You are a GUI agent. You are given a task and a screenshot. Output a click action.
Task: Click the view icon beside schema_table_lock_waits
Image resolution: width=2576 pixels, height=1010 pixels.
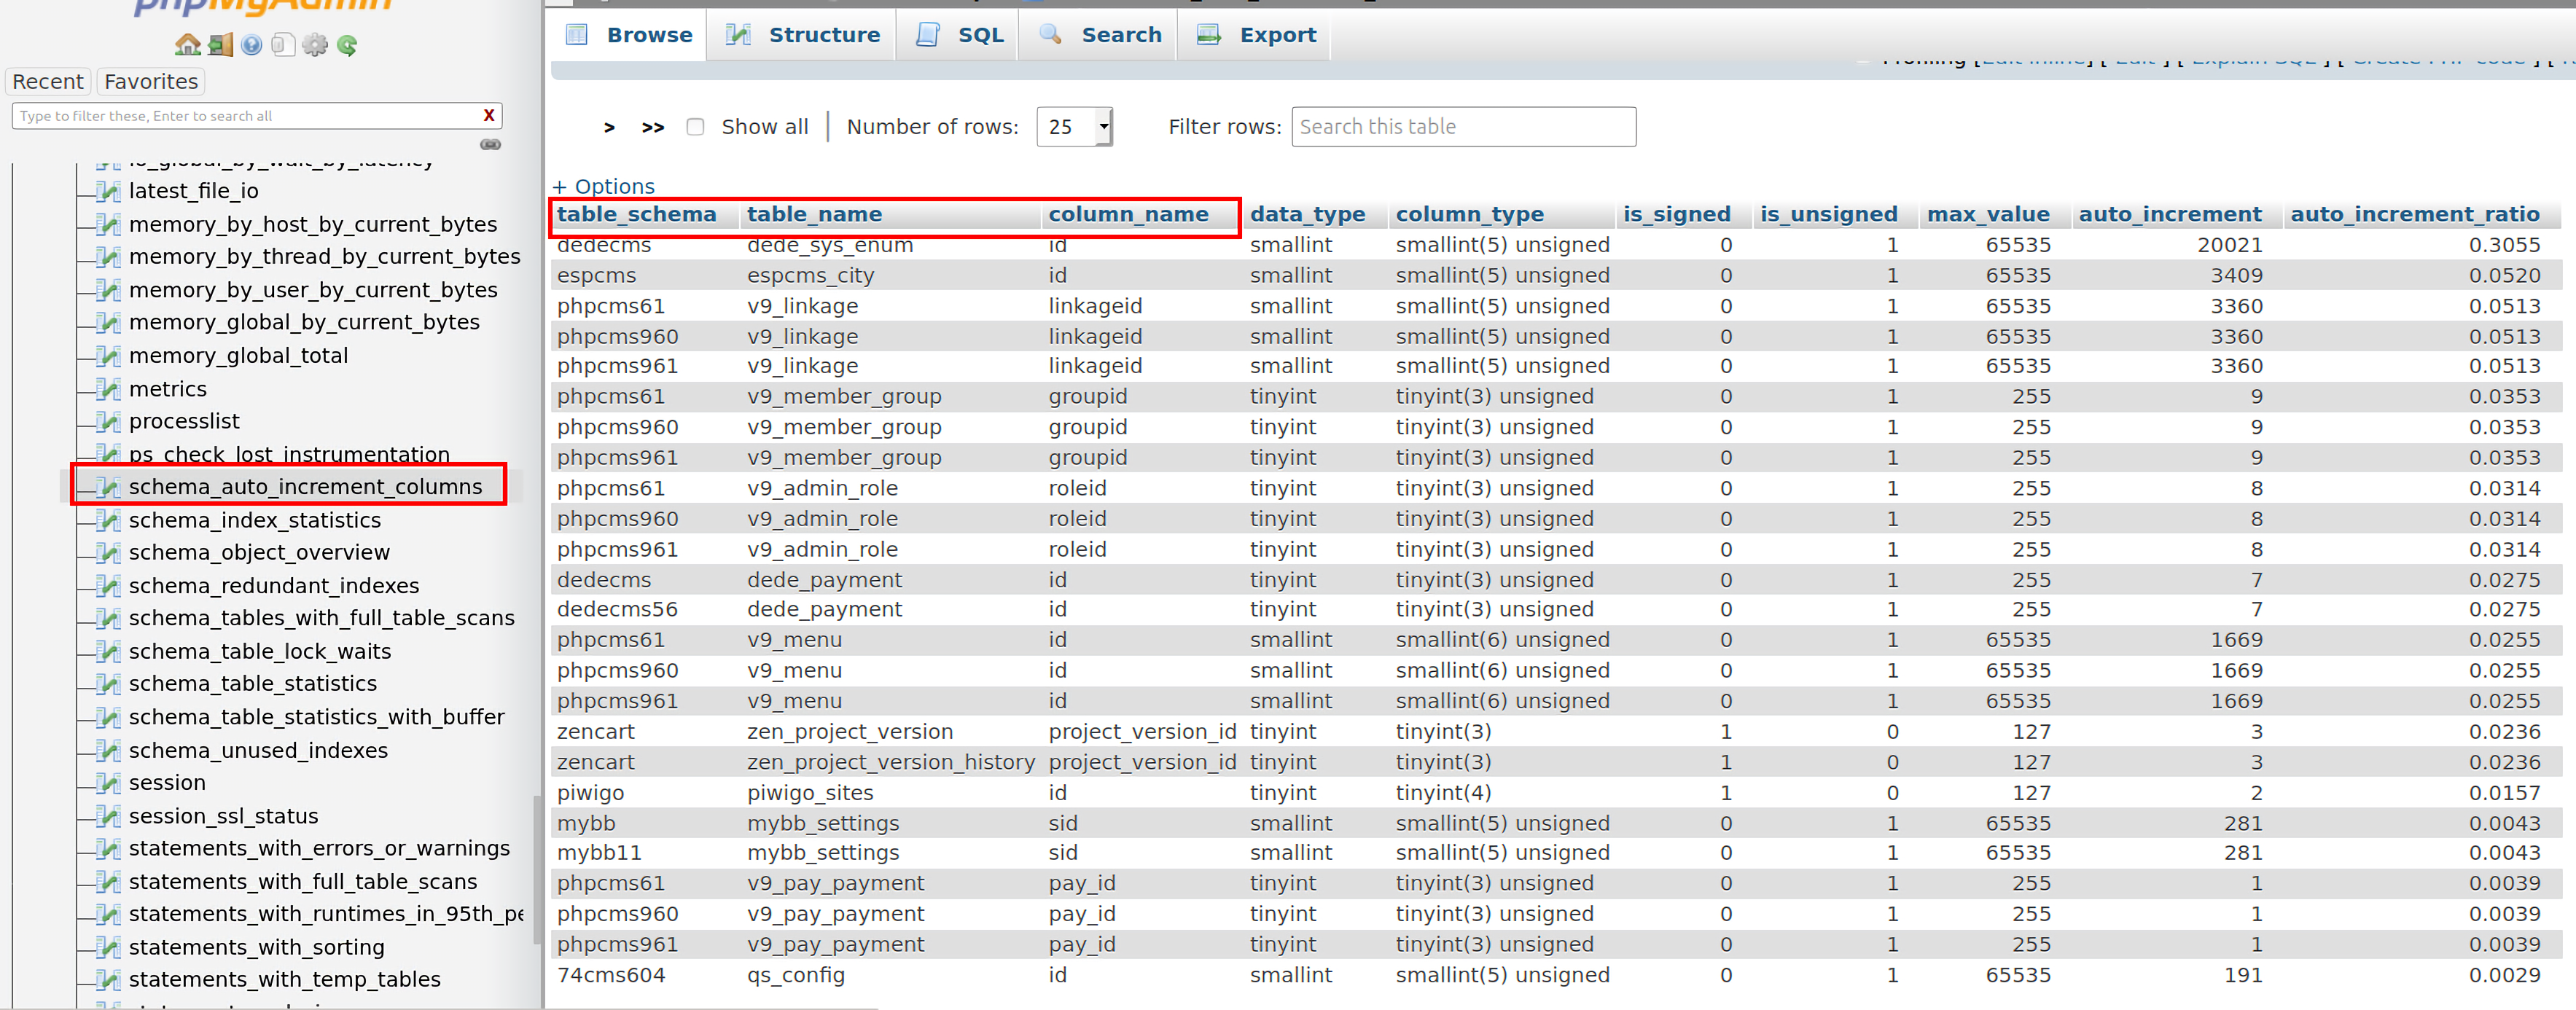pos(108,651)
